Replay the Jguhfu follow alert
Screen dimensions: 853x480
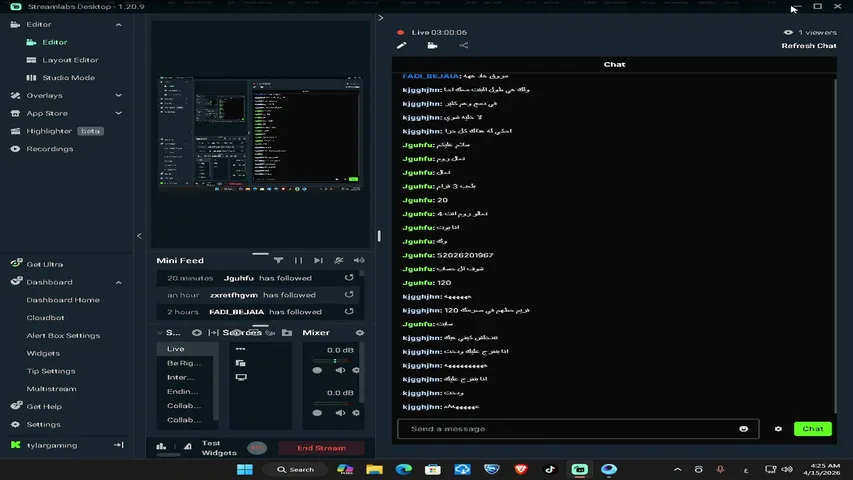tap(349, 278)
